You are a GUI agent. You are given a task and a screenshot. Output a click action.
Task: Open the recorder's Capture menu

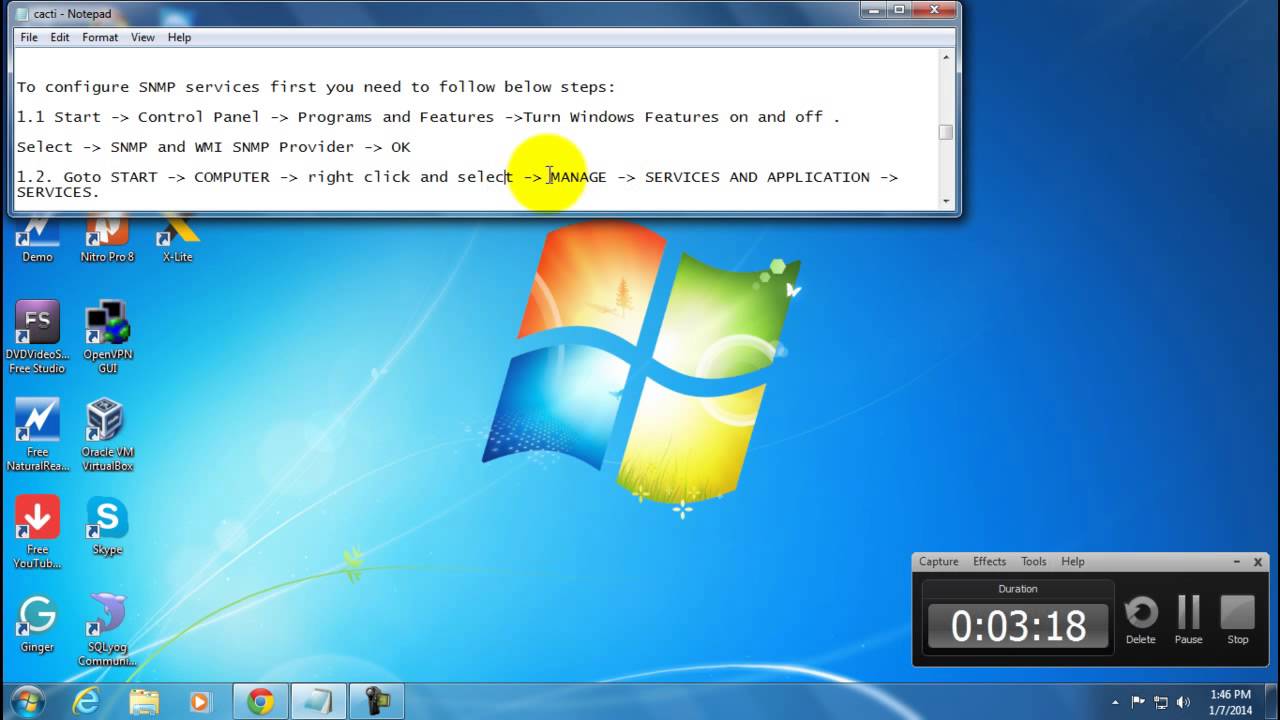(939, 561)
